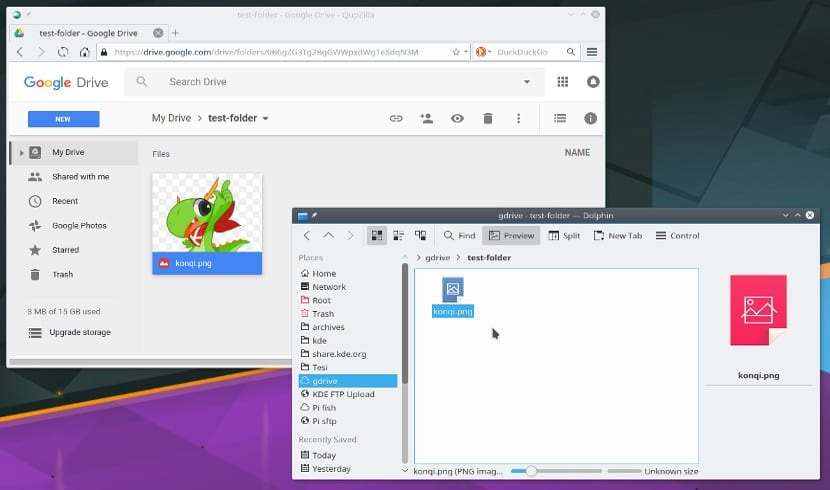830x490 pixels.
Task: Click gdrive in Dolphin breadcrumb
Action: click(x=437, y=258)
